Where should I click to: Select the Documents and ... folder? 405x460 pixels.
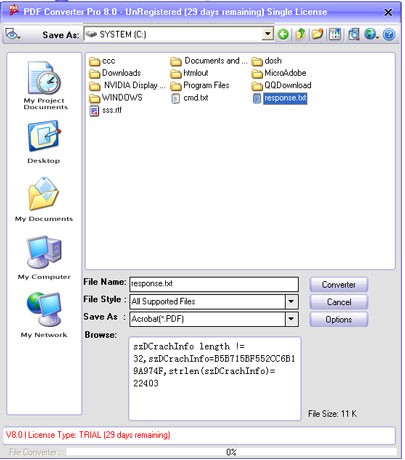tap(209, 61)
